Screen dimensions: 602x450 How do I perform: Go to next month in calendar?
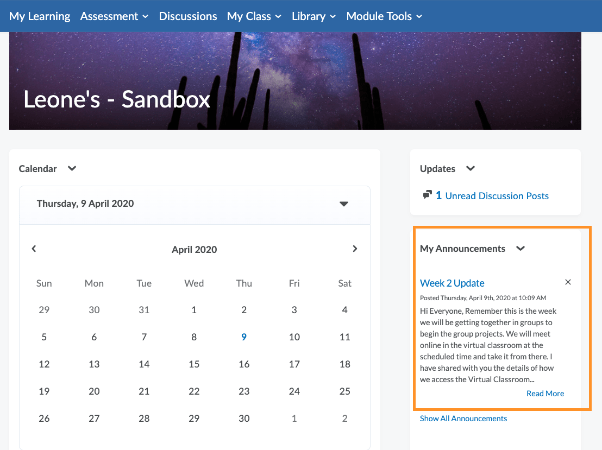(354, 249)
